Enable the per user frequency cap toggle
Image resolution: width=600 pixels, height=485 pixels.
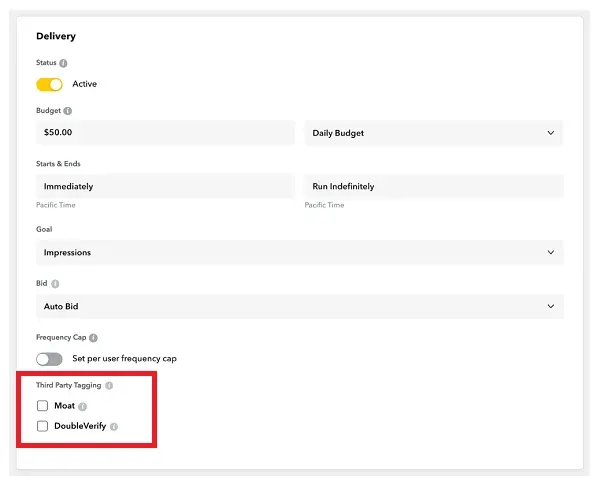point(49,358)
